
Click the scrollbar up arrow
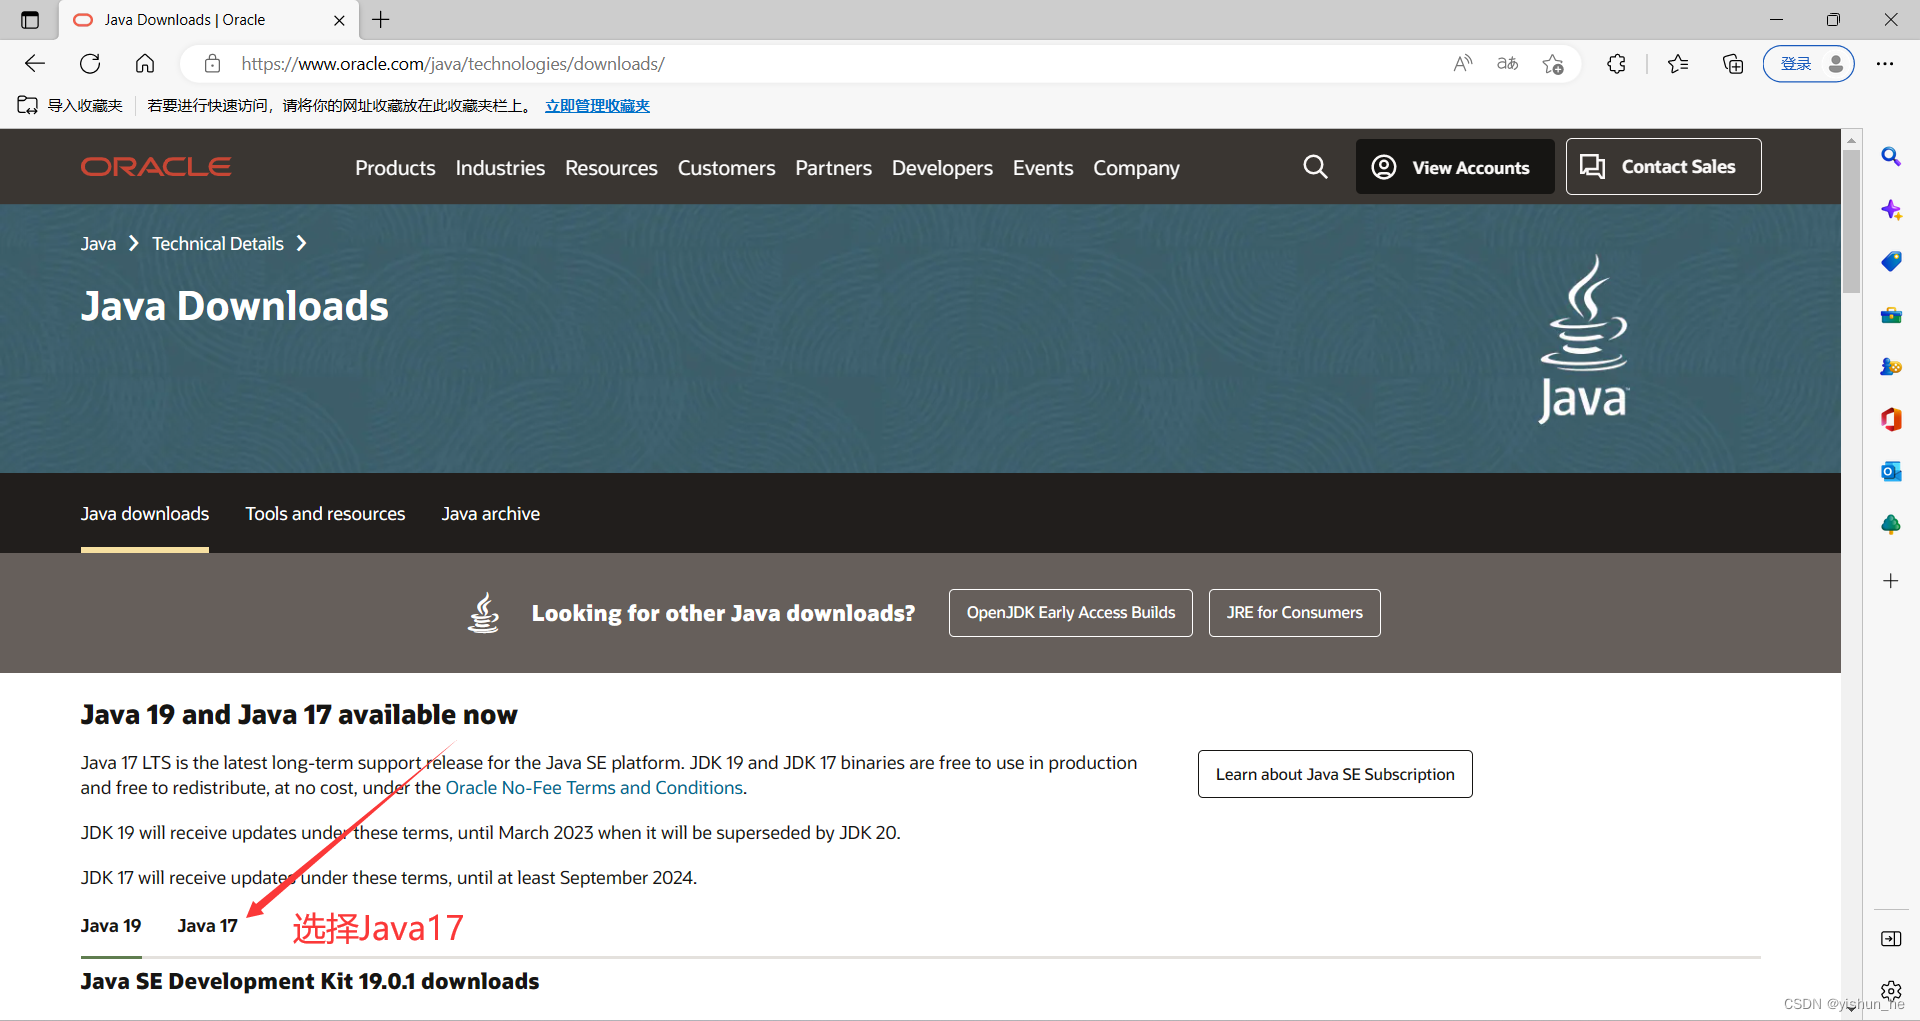[1851, 140]
